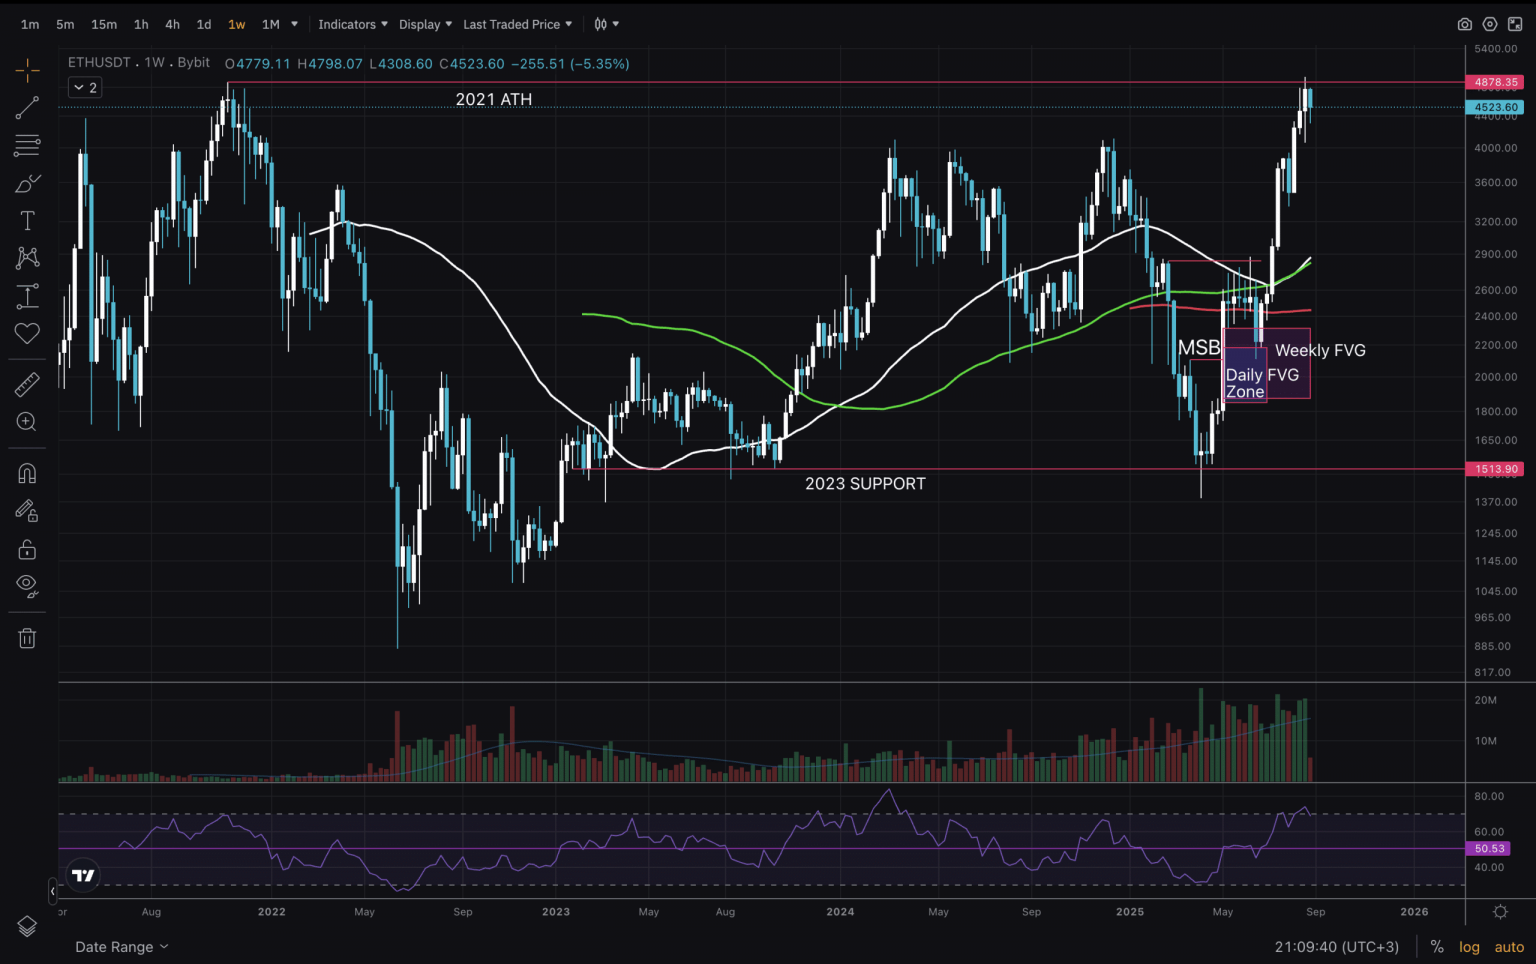Take a chart snapshot with the camera icon
The width and height of the screenshot is (1536, 964).
pyautogui.click(x=1464, y=23)
